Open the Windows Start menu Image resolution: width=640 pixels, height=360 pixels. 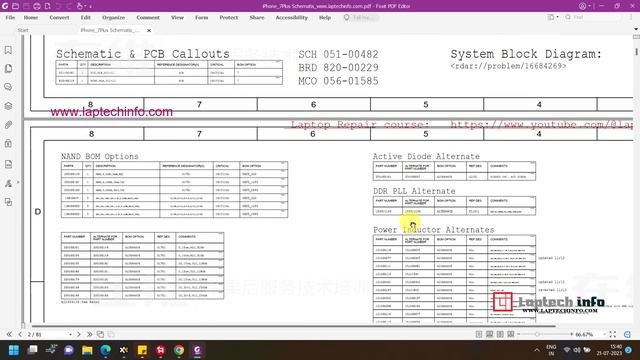coord(14,350)
